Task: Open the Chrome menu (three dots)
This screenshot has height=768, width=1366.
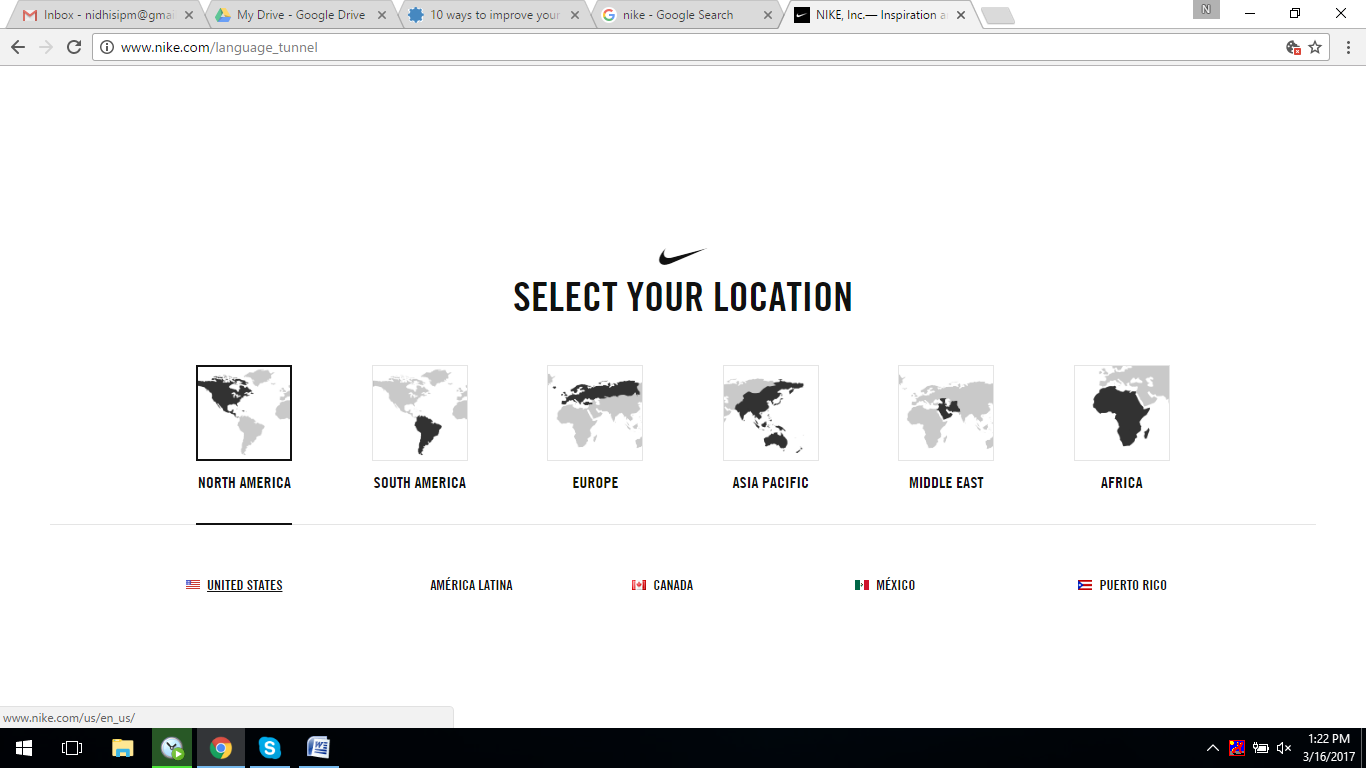Action: 1347,47
